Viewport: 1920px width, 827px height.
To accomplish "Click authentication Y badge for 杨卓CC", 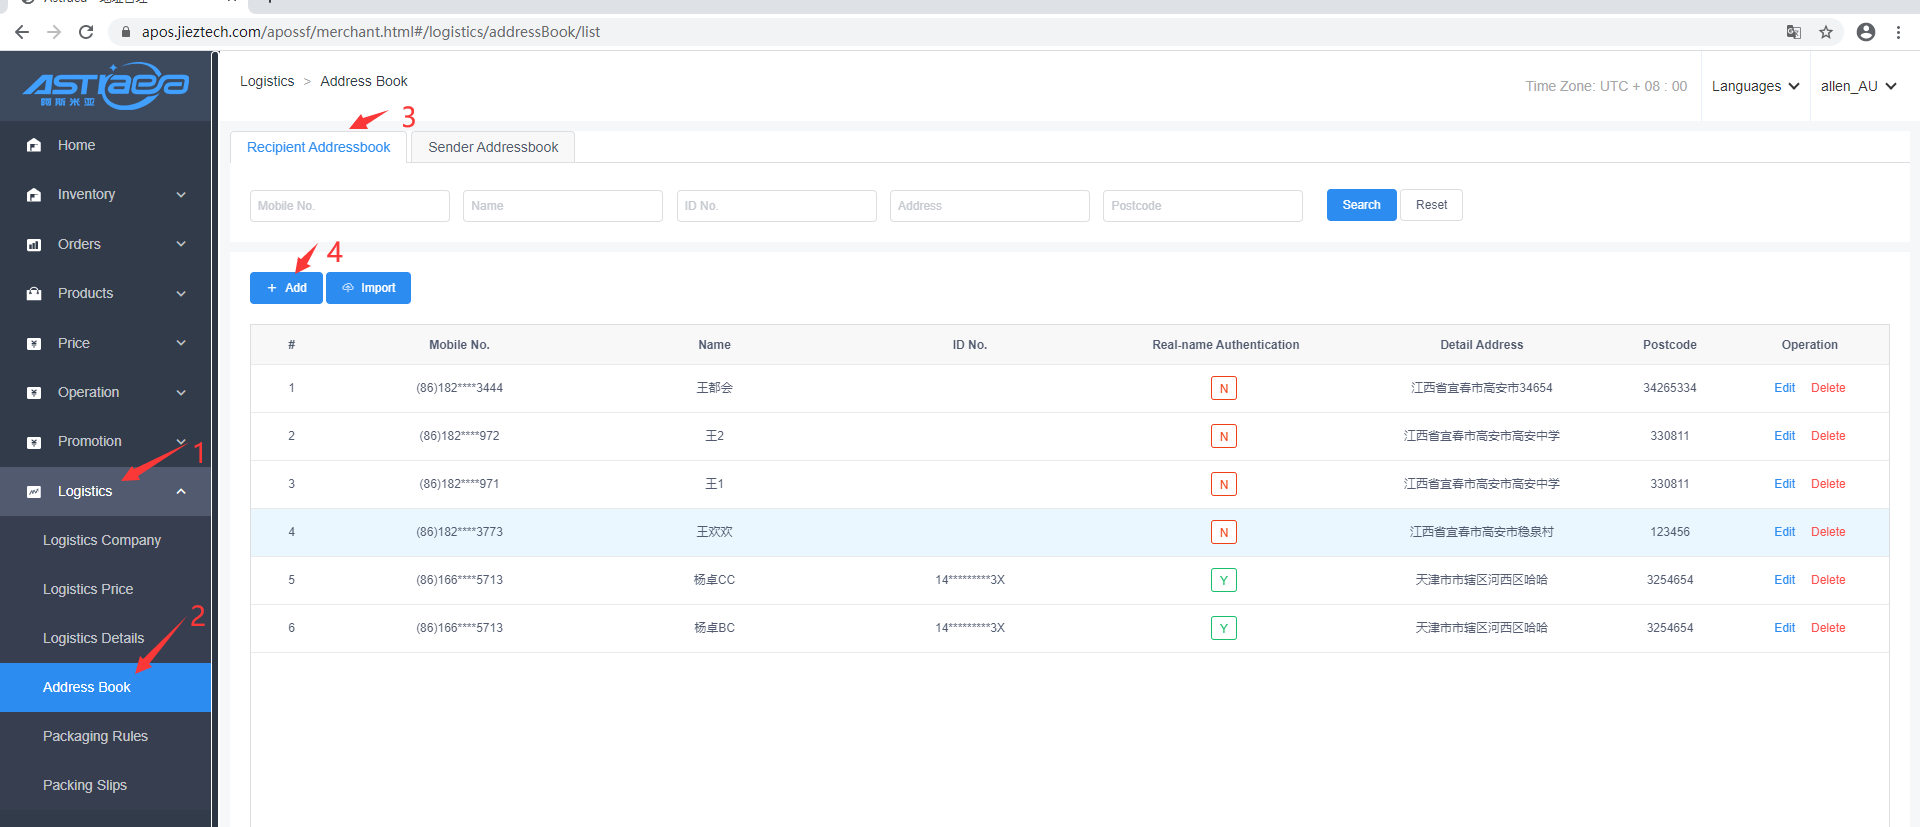I will [x=1224, y=580].
